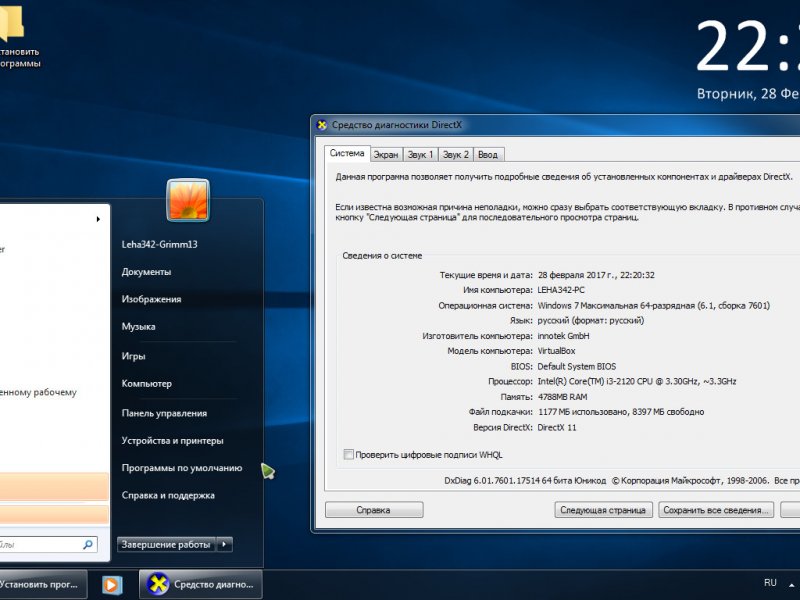Click the RU language indicator
Viewport: 800px width, 600px height.
[x=770, y=583]
